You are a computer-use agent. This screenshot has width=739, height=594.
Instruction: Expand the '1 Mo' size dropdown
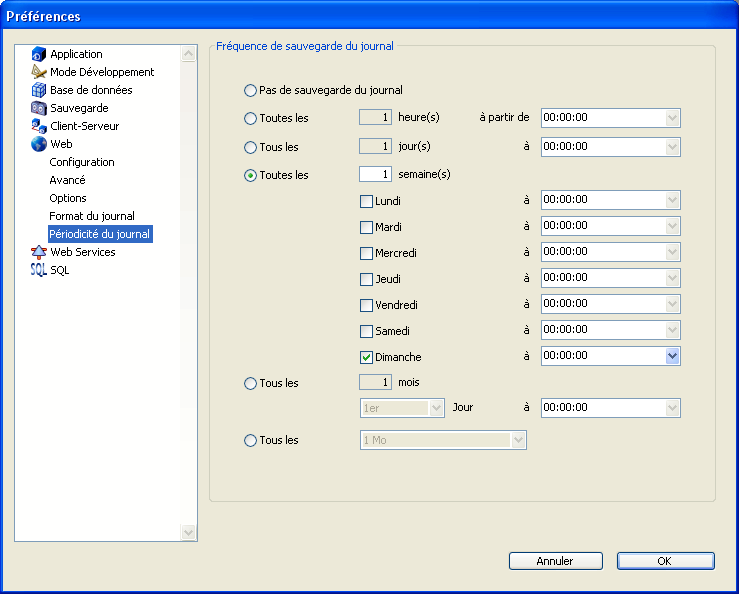click(x=517, y=440)
